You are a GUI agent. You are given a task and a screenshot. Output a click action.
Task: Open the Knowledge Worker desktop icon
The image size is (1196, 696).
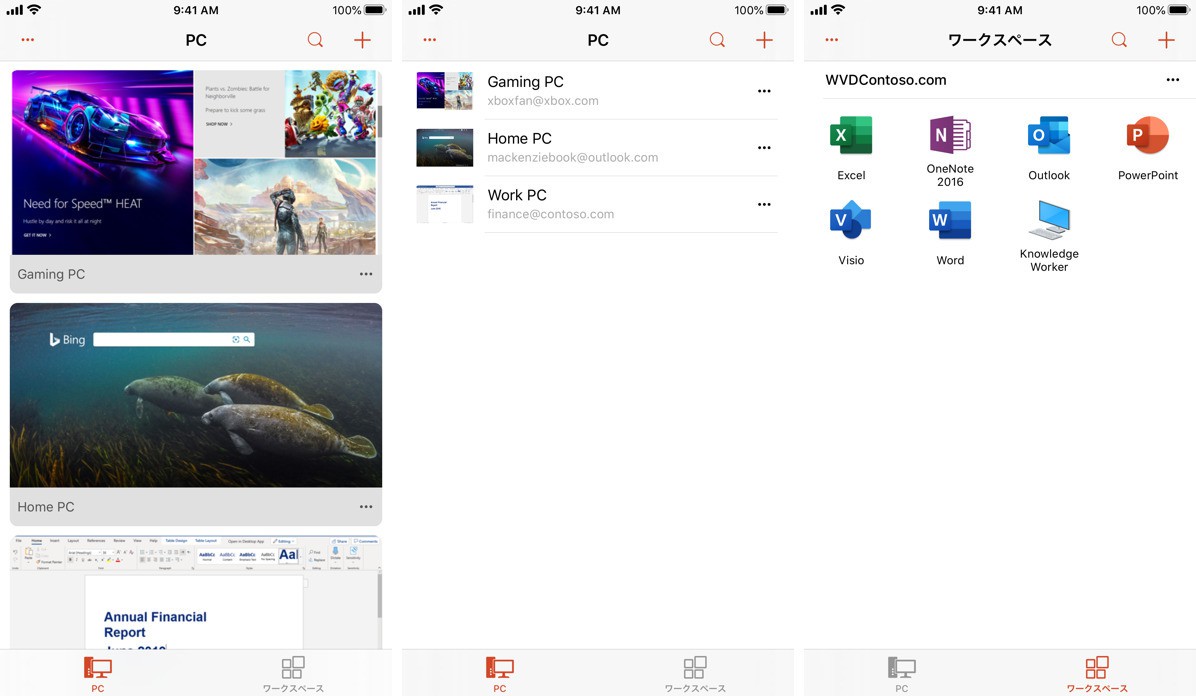point(1049,221)
